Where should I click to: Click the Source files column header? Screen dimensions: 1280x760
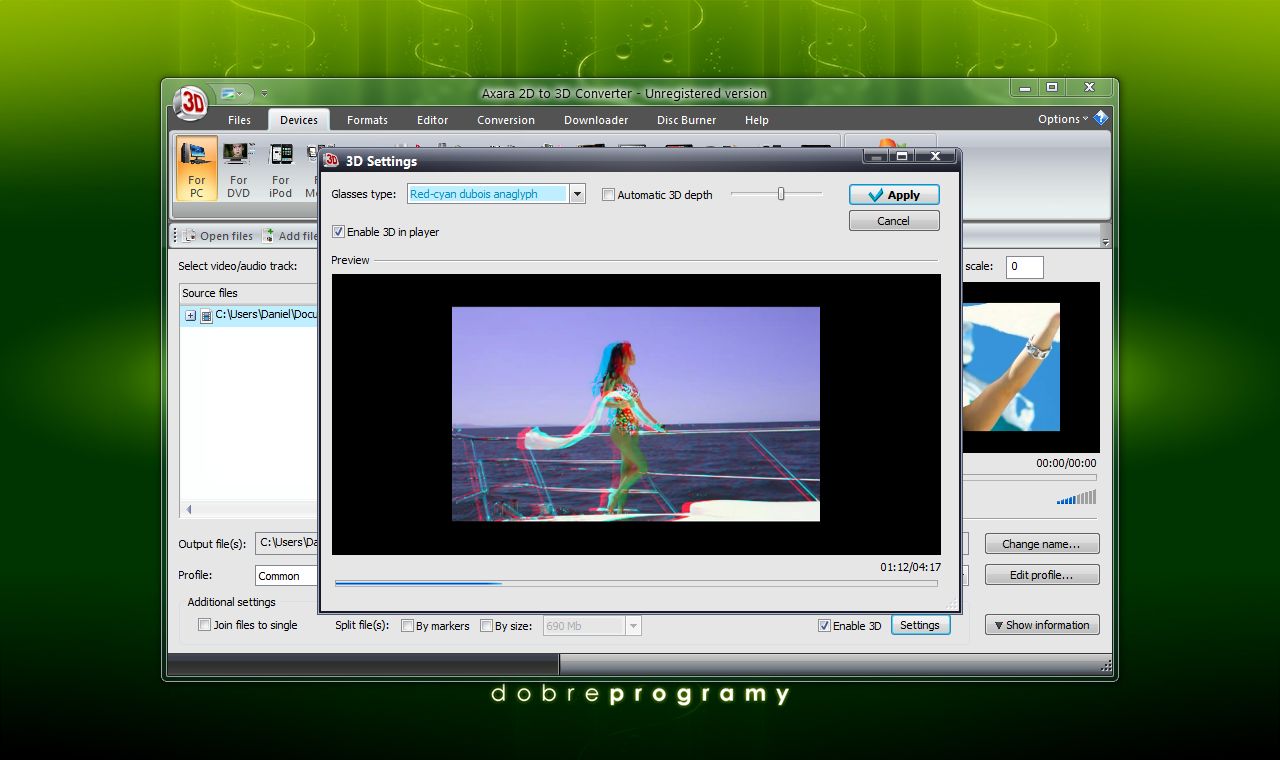click(249, 293)
